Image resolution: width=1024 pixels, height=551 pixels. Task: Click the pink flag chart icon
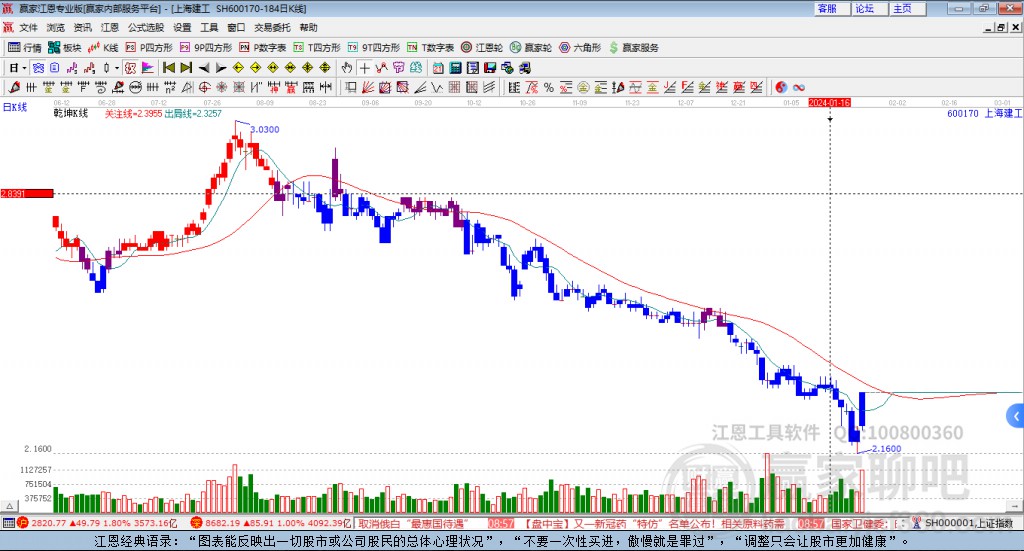click(x=148, y=68)
